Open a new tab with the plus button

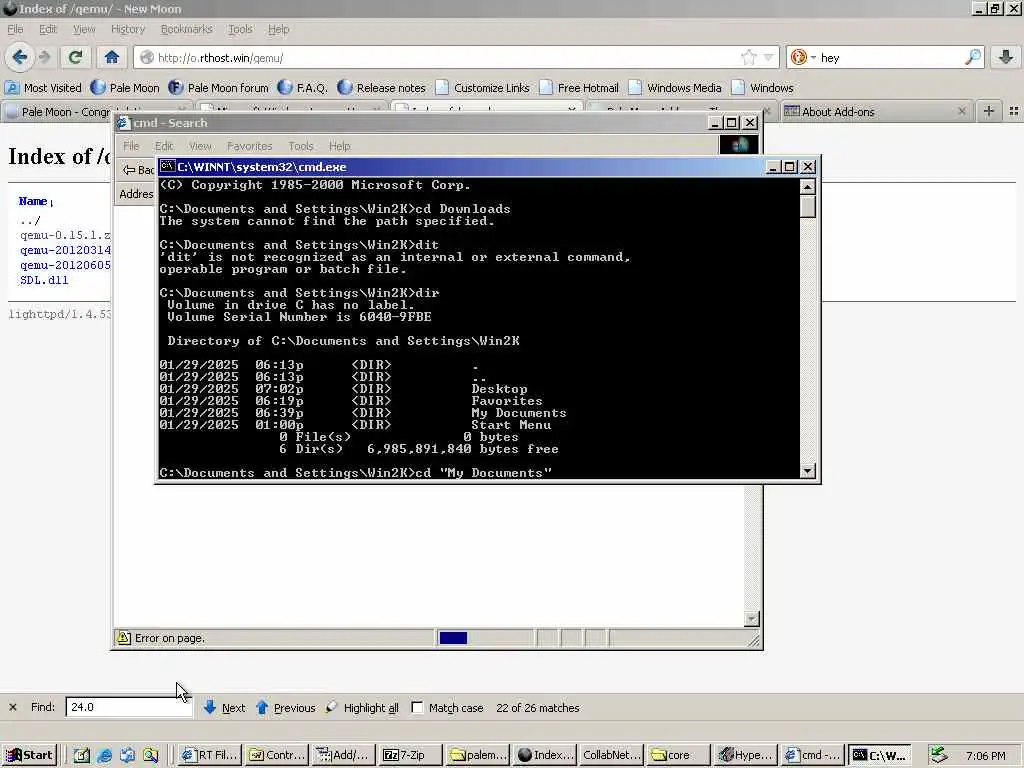(989, 112)
